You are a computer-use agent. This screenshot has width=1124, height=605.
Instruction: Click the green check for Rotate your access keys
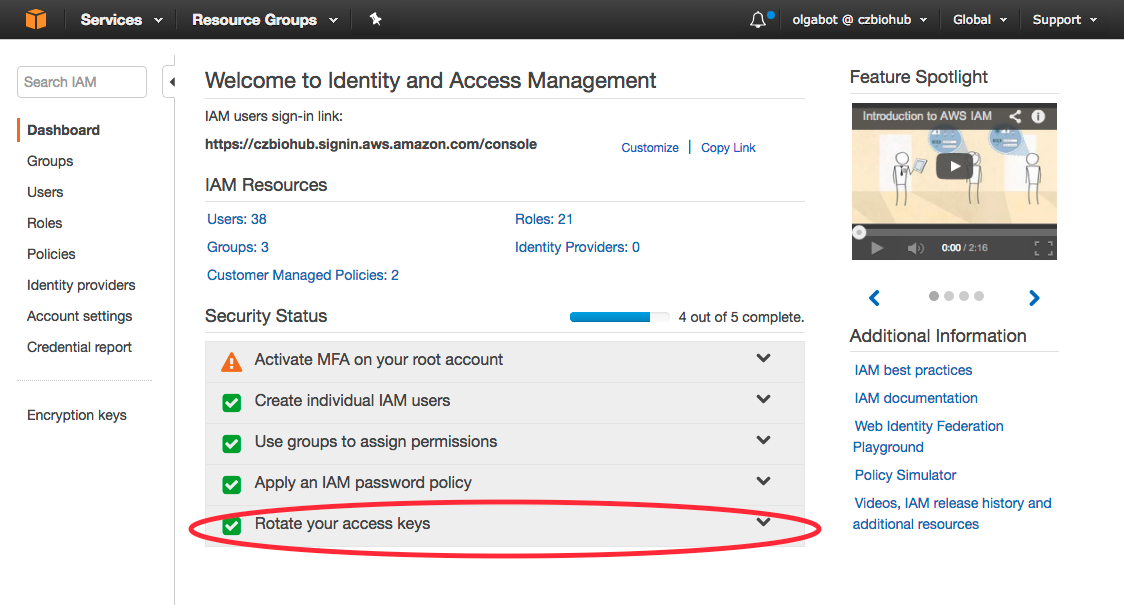[231, 525]
